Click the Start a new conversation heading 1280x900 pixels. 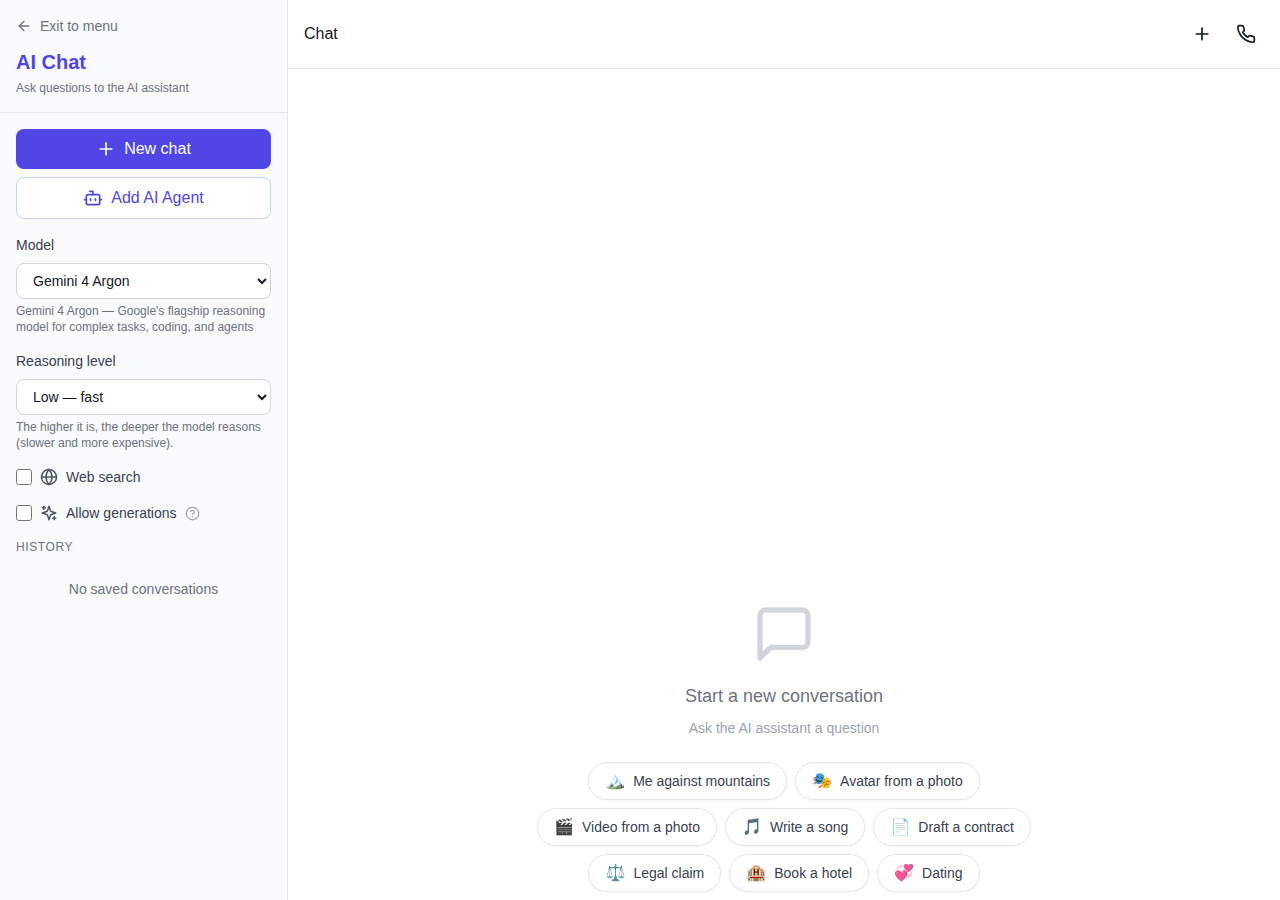click(x=784, y=696)
